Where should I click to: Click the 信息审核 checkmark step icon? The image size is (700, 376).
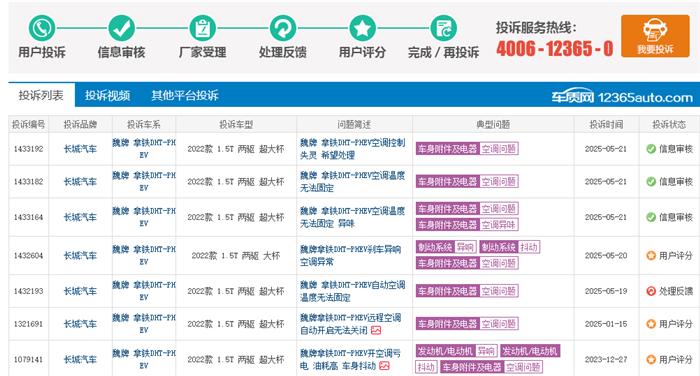tap(121, 28)
